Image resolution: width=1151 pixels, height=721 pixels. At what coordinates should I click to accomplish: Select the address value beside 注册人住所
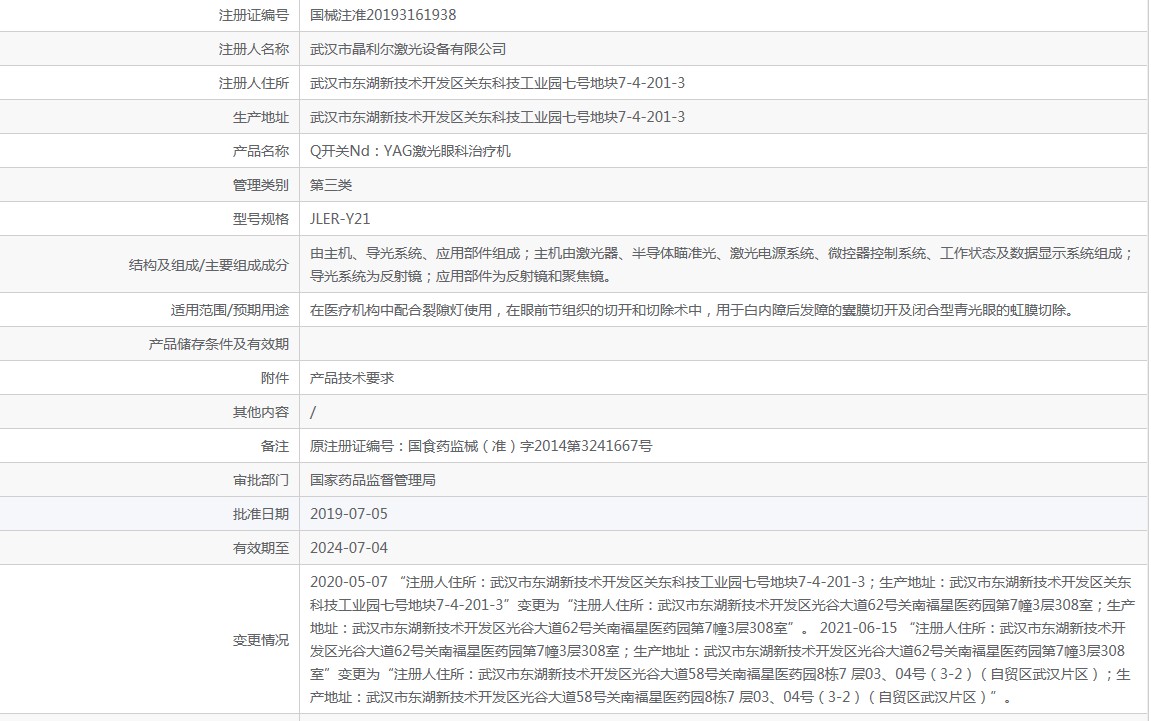click(x=497, y=83)
